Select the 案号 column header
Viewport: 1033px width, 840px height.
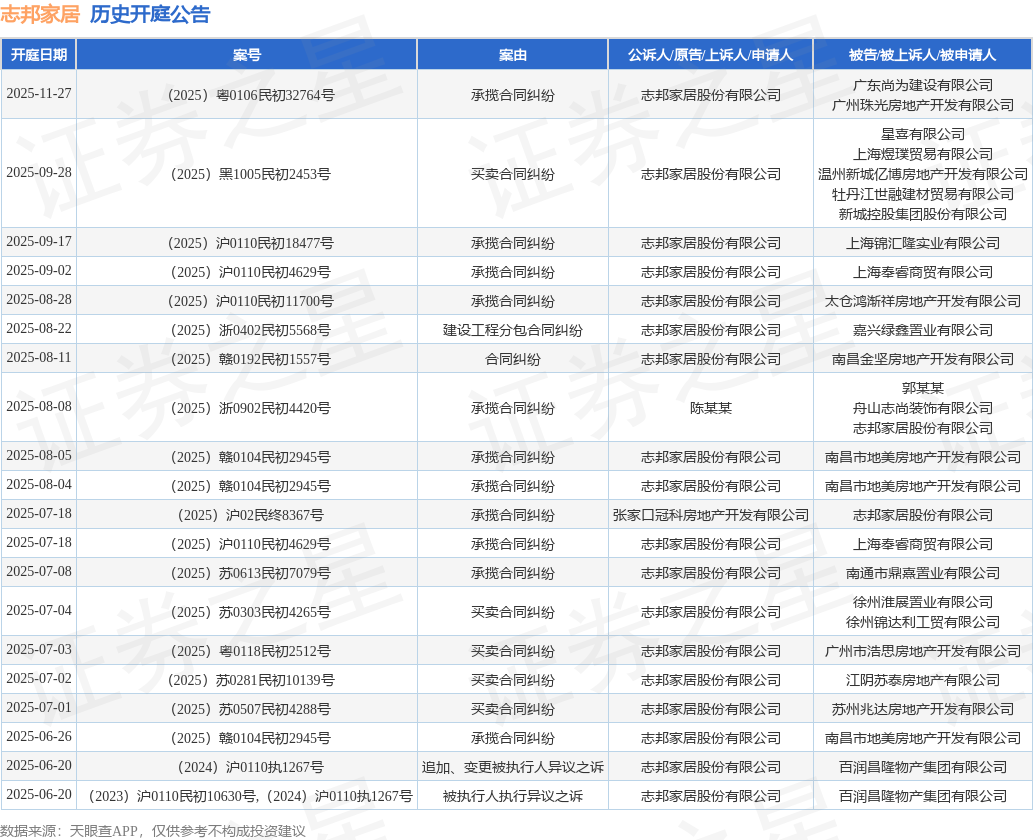pyautogui.click(x=247, y=55)
